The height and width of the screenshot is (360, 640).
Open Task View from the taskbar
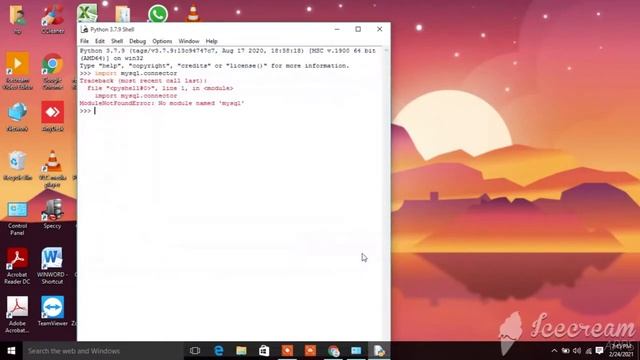(195, 351)
